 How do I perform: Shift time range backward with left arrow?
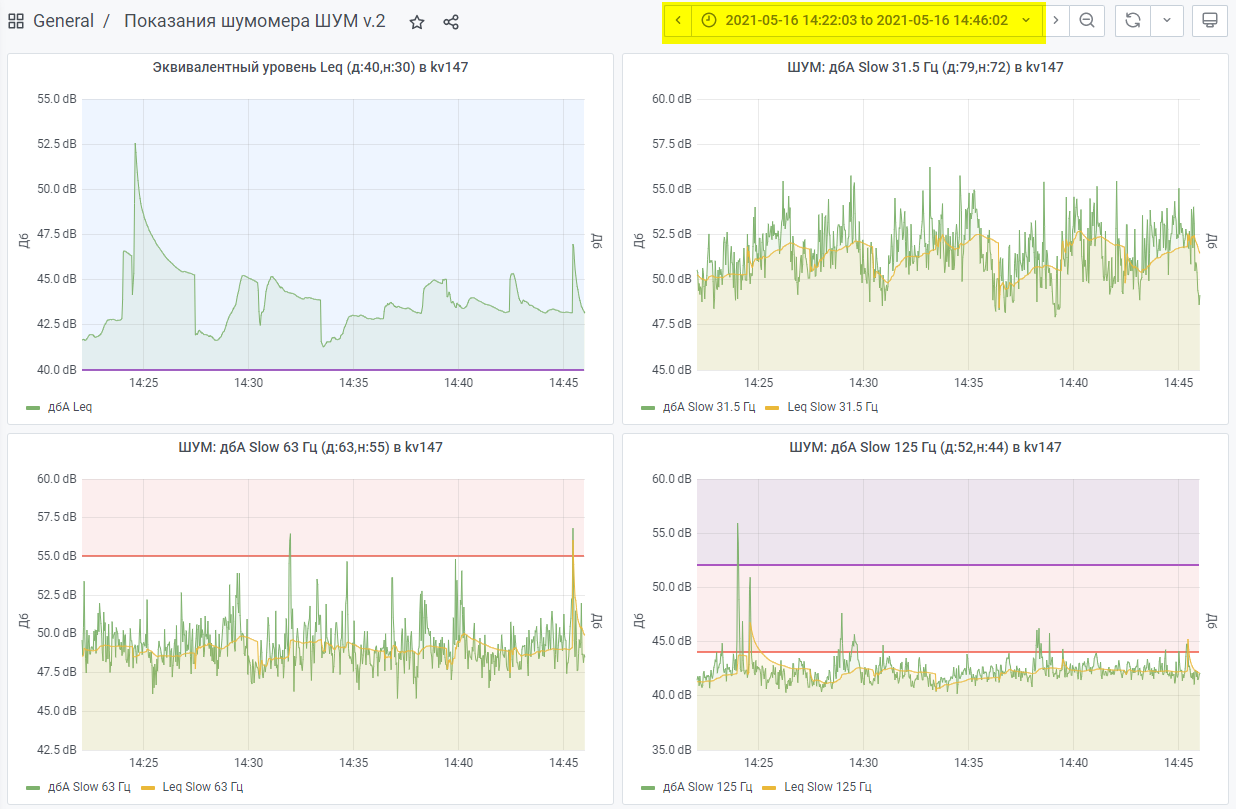point(678,21)
